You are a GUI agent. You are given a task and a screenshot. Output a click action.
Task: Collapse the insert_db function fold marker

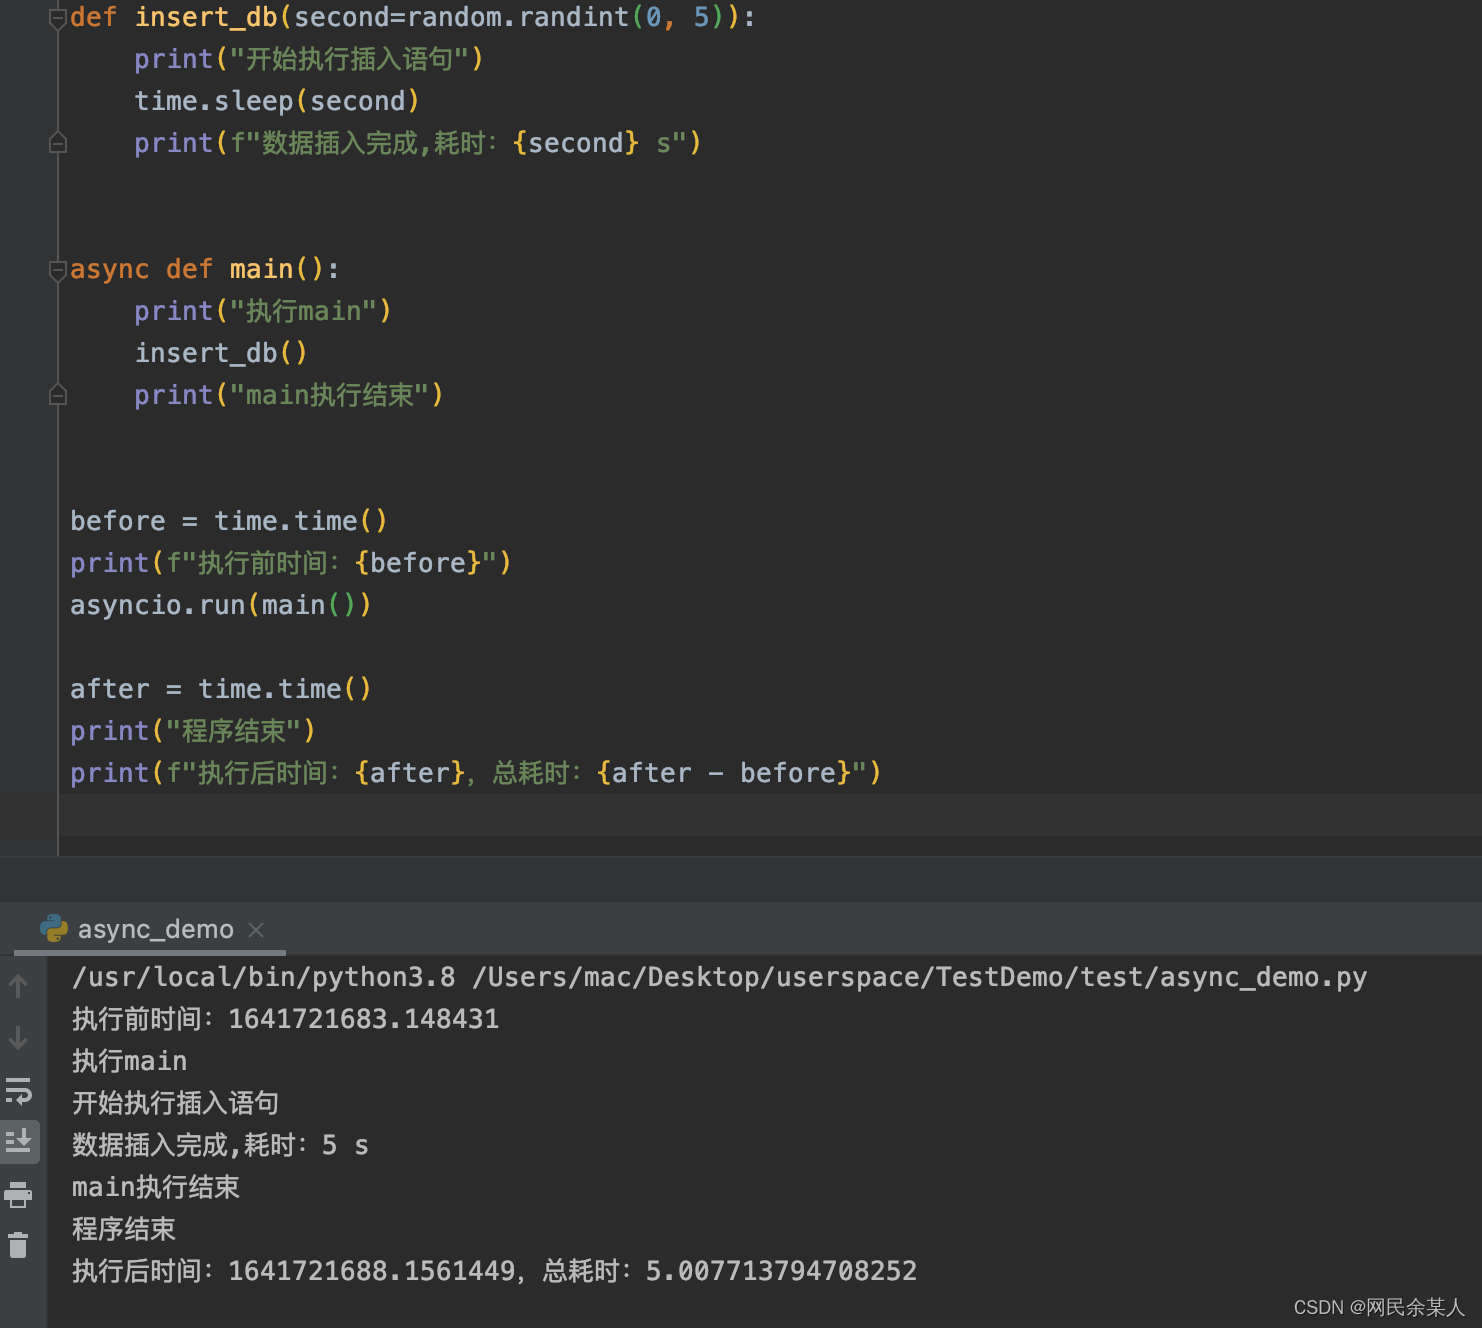click(58, 17)
